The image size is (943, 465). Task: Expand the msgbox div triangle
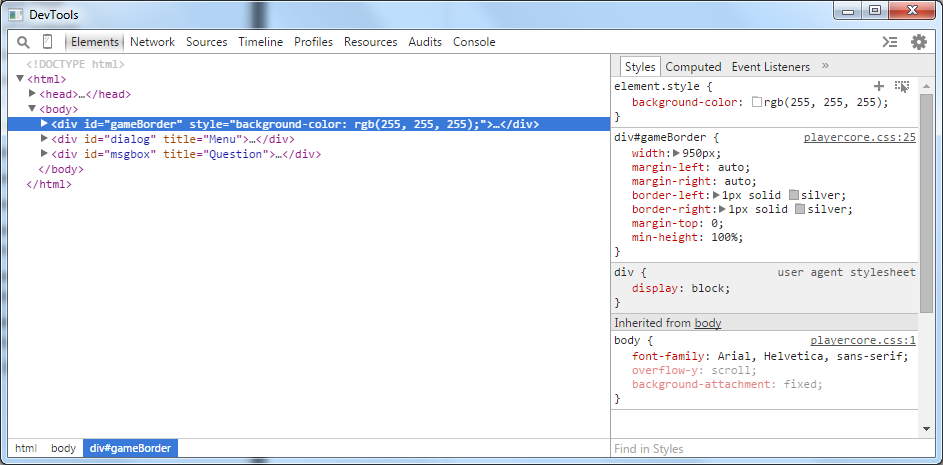[44, 154]
